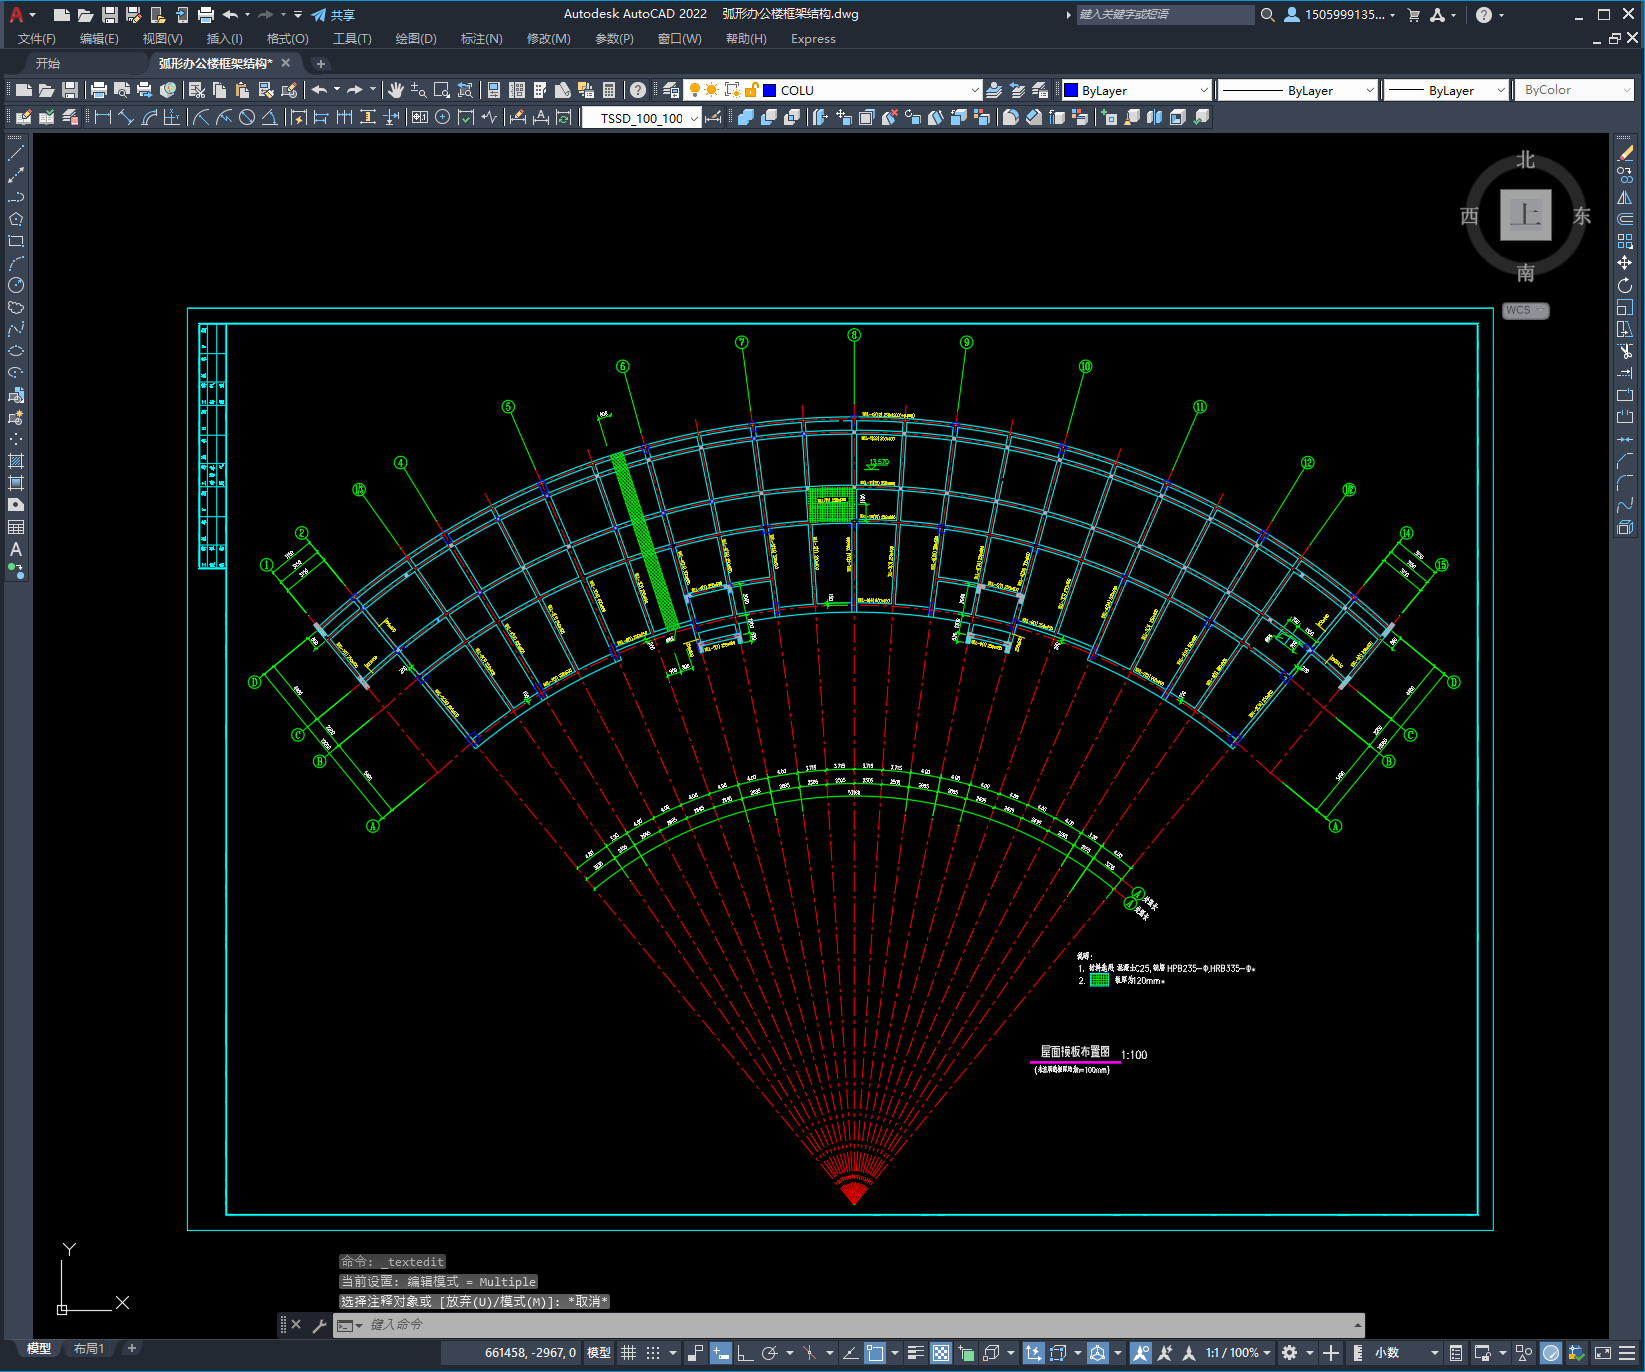Select the Multiline Text A tool
This screenshot has width=1645, height=1372.
click(16, 549)
